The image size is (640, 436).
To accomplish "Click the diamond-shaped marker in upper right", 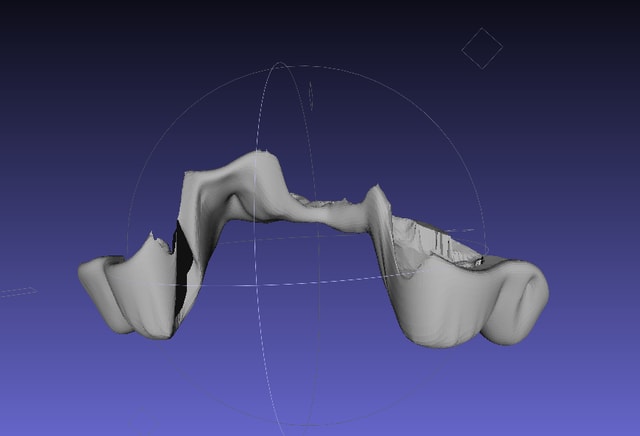I will click(x=482, y=48).
